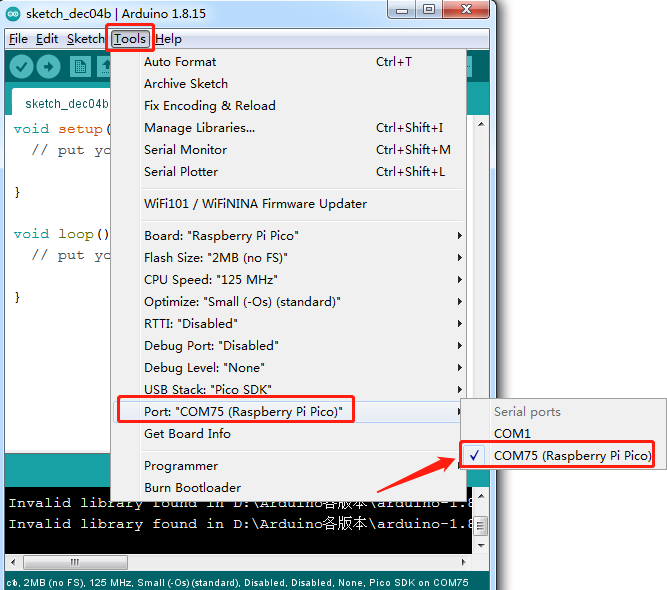Click the console vertical scrollbar thumb
667x590 pixels.
(x=481, y=526)
